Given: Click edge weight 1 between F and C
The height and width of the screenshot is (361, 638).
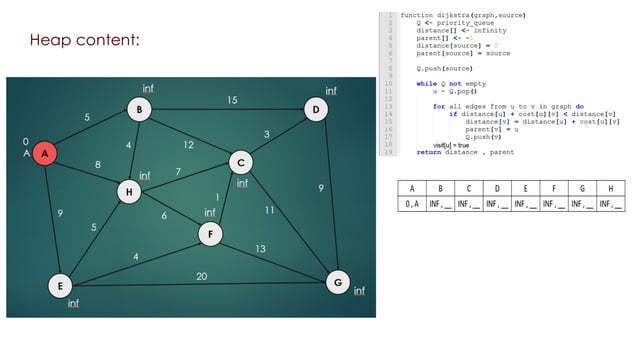Looking at the screenshot, I should (x=217, y=197).
